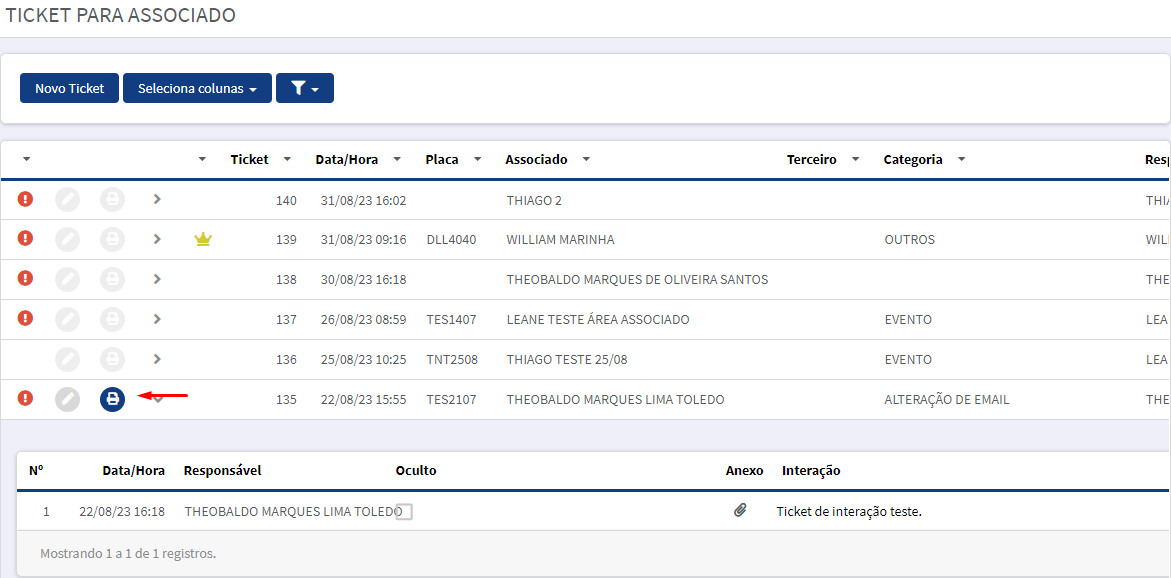Screen dimensions: 1171x578
Task: Click the edit pencil icon for ticket 136
Action: (67, 359)
